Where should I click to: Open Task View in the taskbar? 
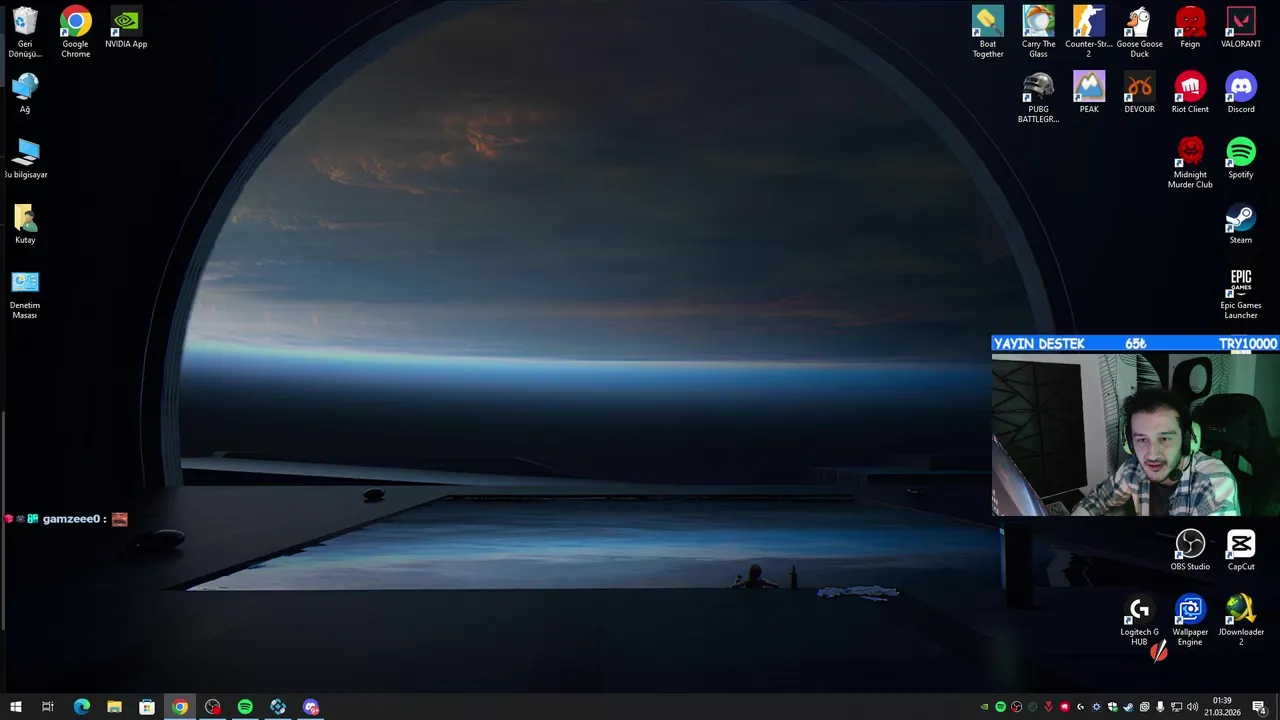pos(47,707)
